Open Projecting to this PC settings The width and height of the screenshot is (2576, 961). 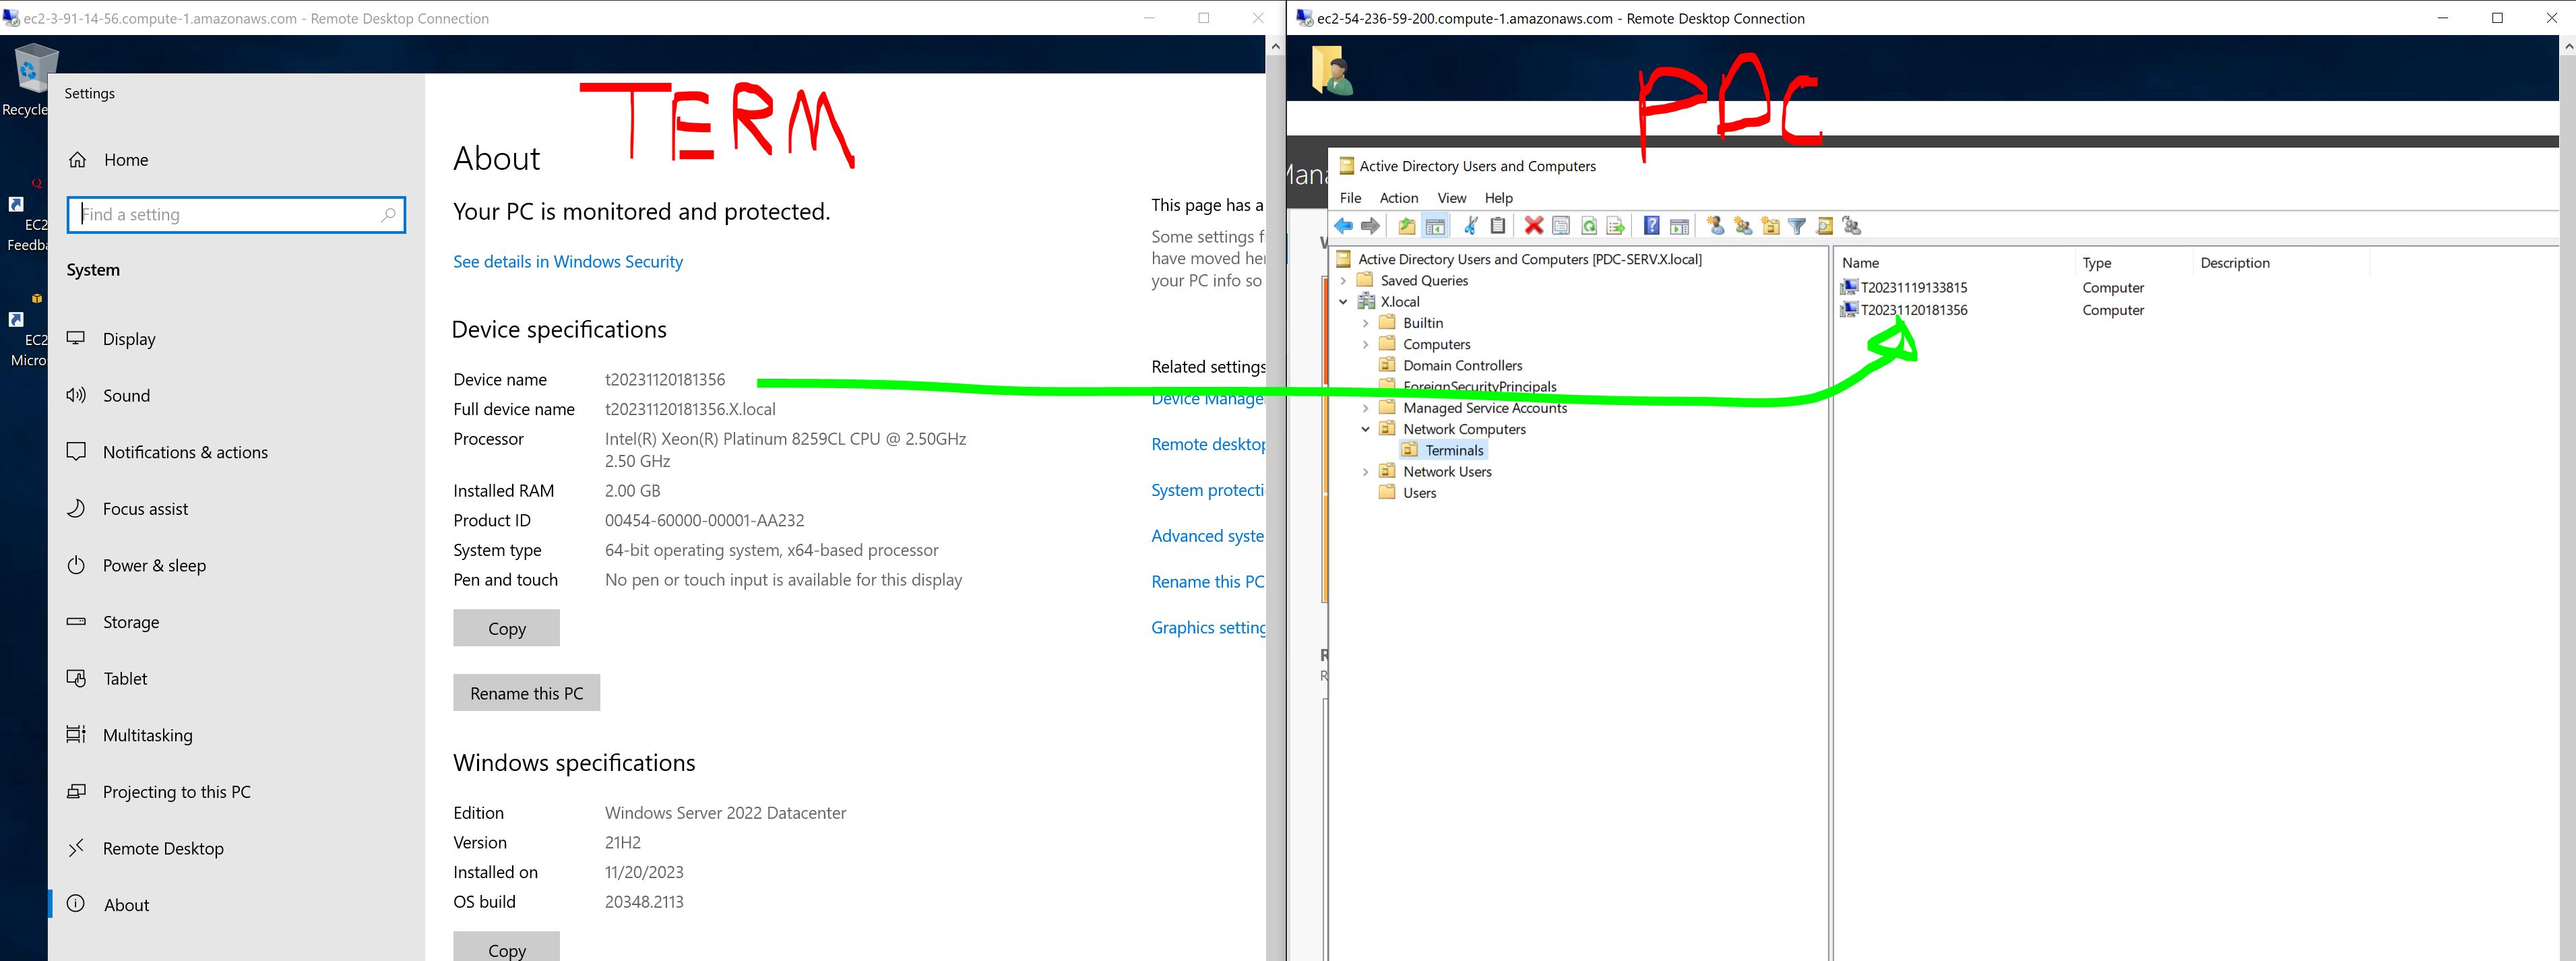[x=236, y=792]
